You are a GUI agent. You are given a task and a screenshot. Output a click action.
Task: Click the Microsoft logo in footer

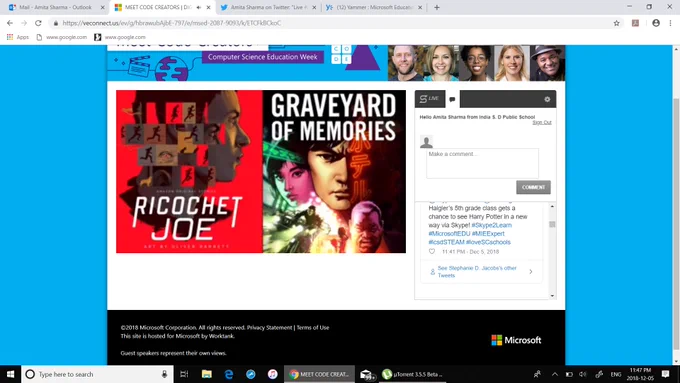516,340
